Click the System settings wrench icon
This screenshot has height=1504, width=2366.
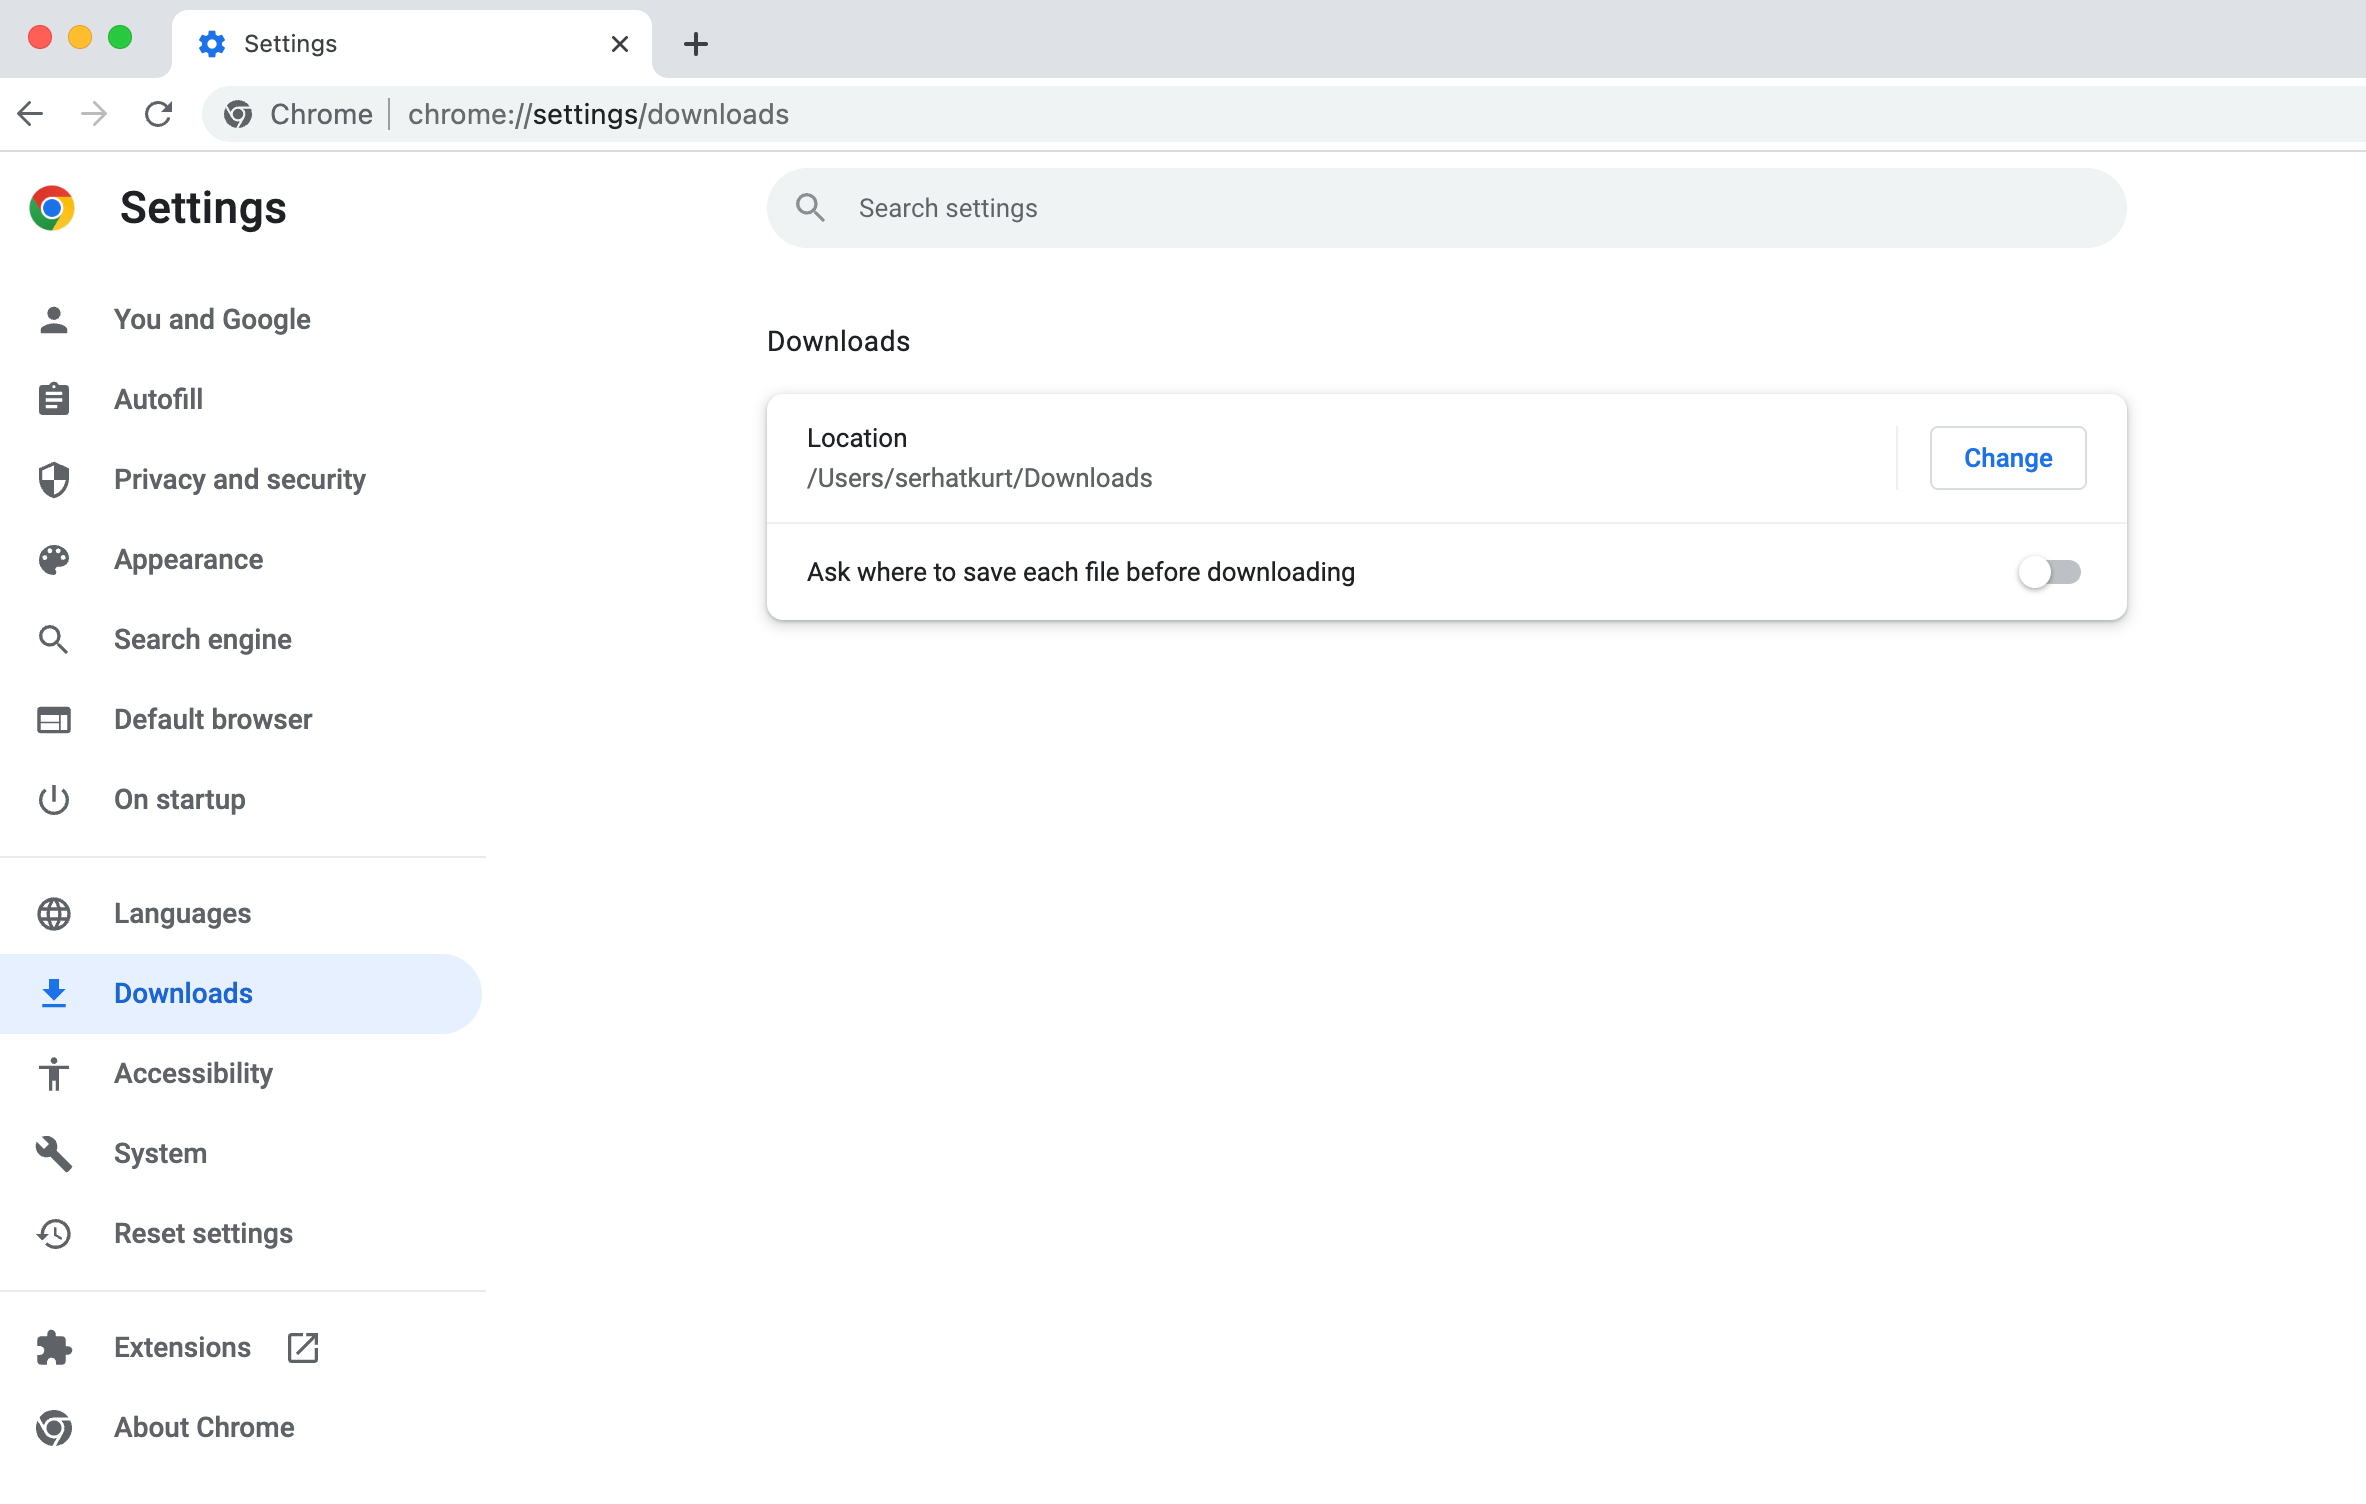(53, 1152)
